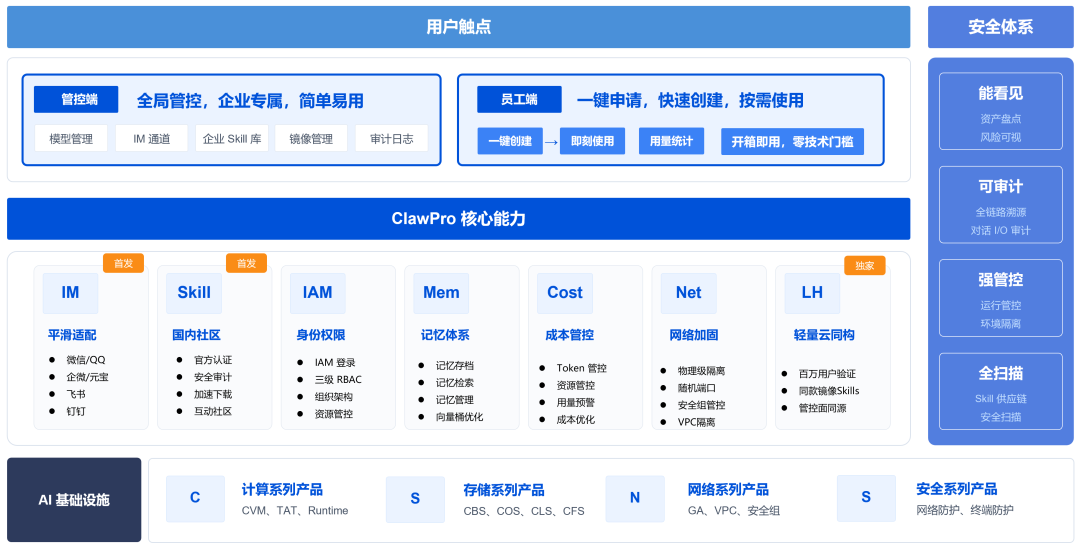Click the 身份权限 heading
This screenshot has height=548, width=1080.
[x=320, y=335]
